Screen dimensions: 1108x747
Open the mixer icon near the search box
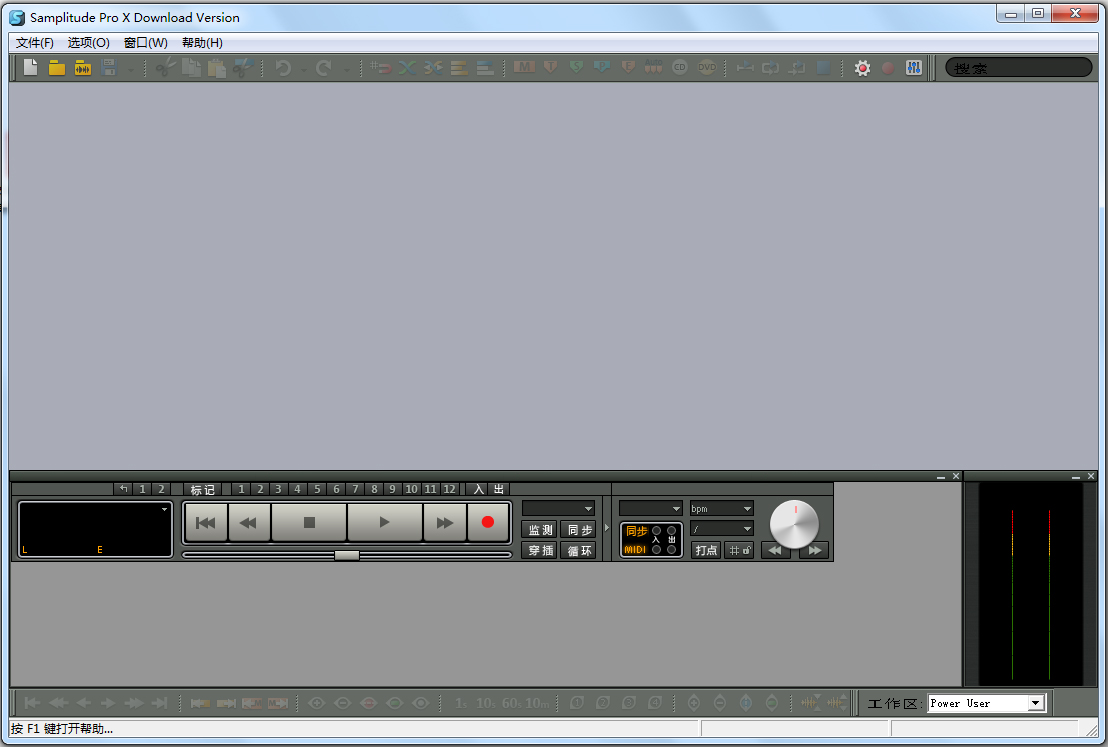[x=913, y=67]
